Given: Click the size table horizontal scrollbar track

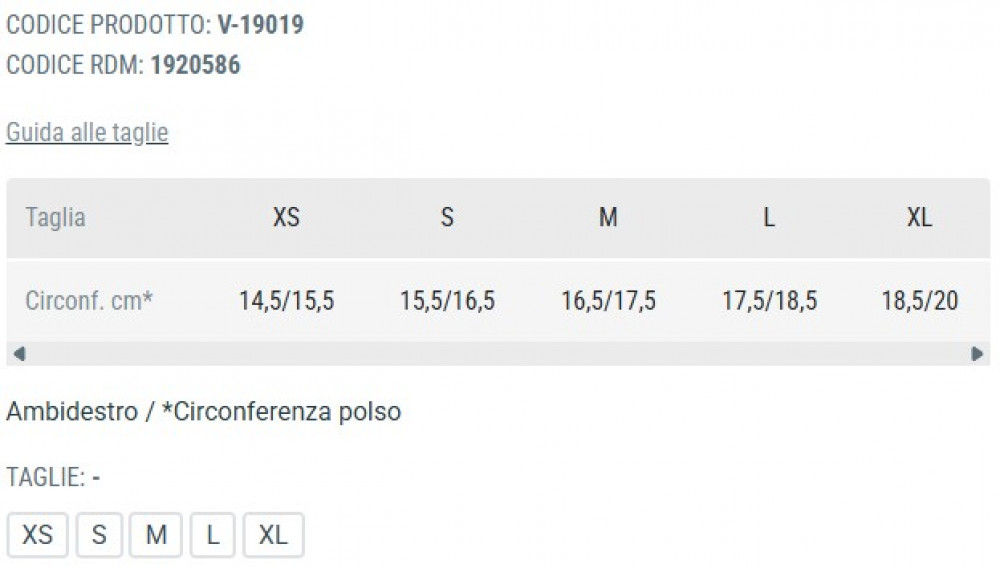Looking at the screenshot, I should (x=498, y=353).
